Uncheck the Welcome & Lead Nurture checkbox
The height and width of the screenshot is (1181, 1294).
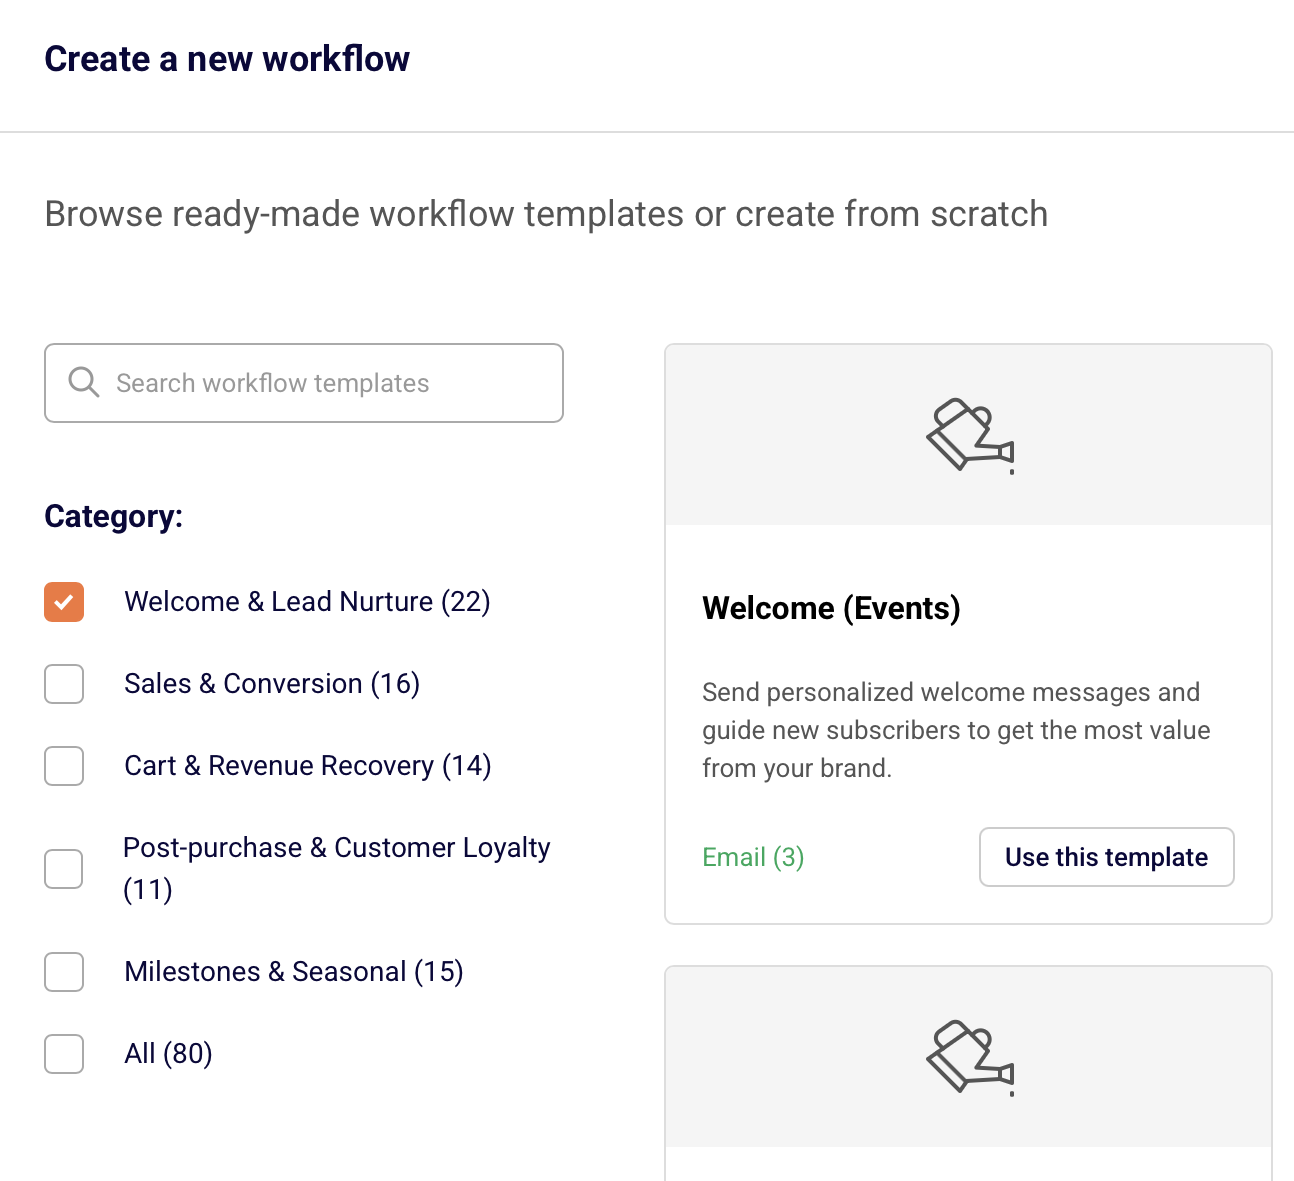pyautogui.click(x=64, y=602)
